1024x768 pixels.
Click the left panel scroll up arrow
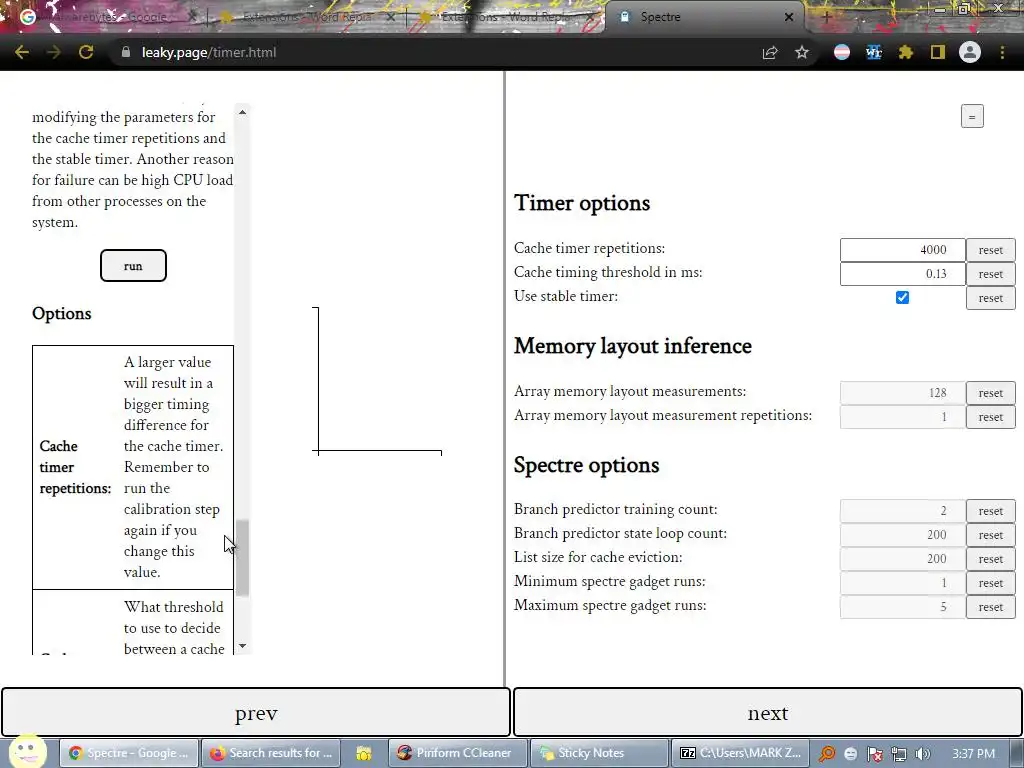(x=242, y=112)
